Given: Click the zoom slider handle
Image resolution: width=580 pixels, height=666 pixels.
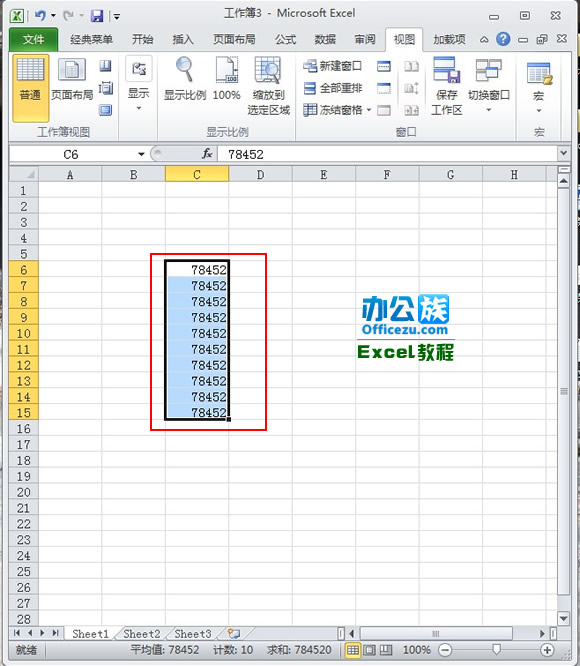Looking at the screenshot, I should tap(496, 649).
